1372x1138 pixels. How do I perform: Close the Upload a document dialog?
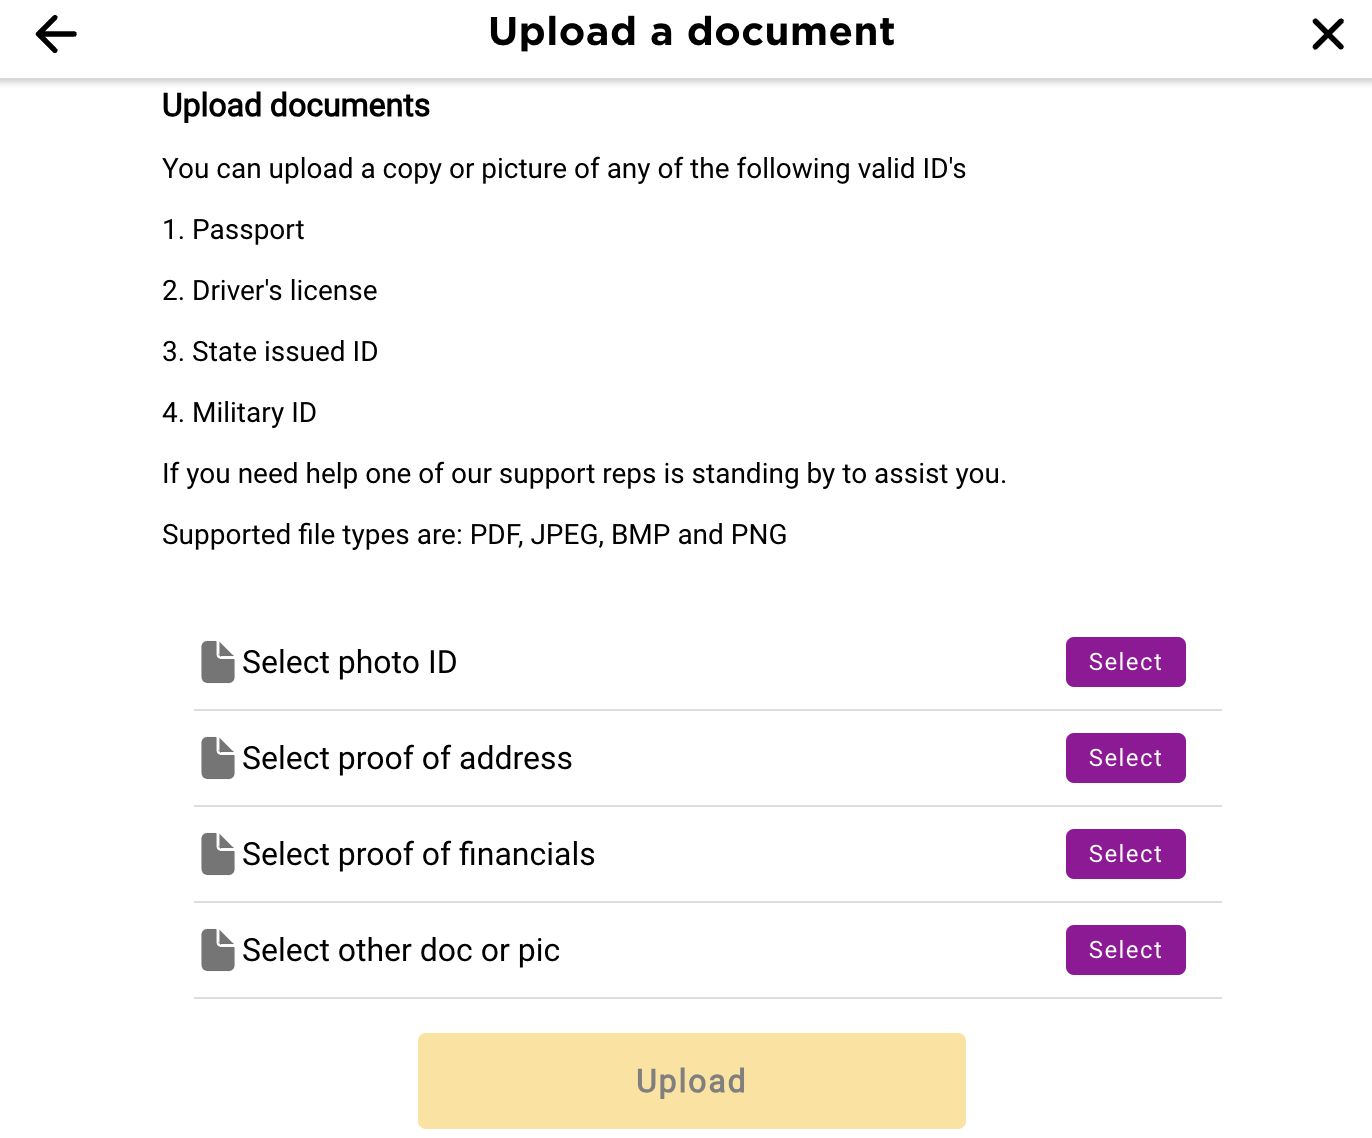(1327, 34)
